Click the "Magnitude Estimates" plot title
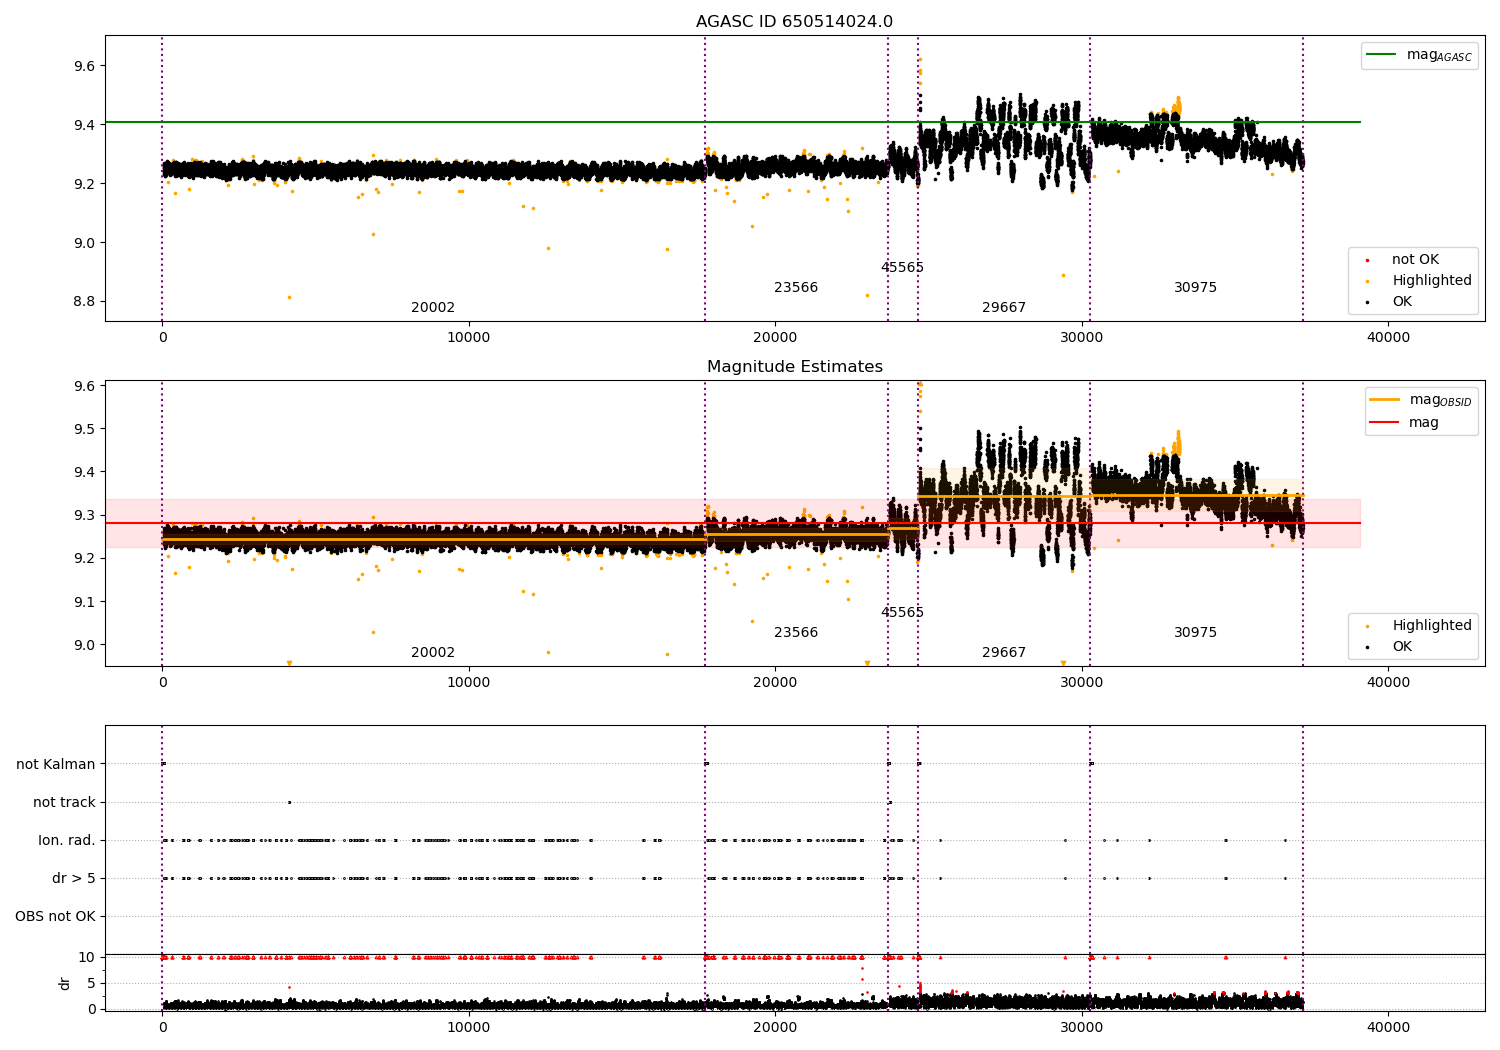This screenshot has height=1050, width=1500. 794,367
